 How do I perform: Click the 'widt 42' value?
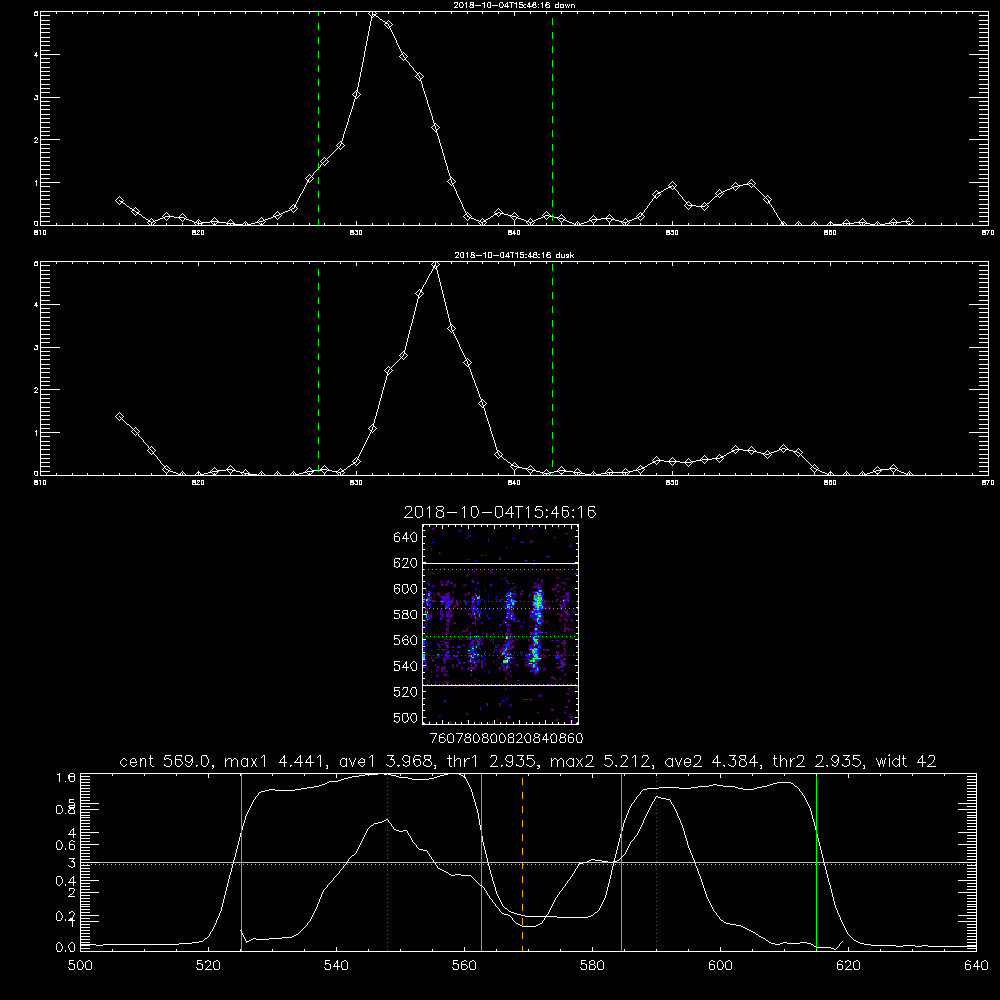click(906, 761)
